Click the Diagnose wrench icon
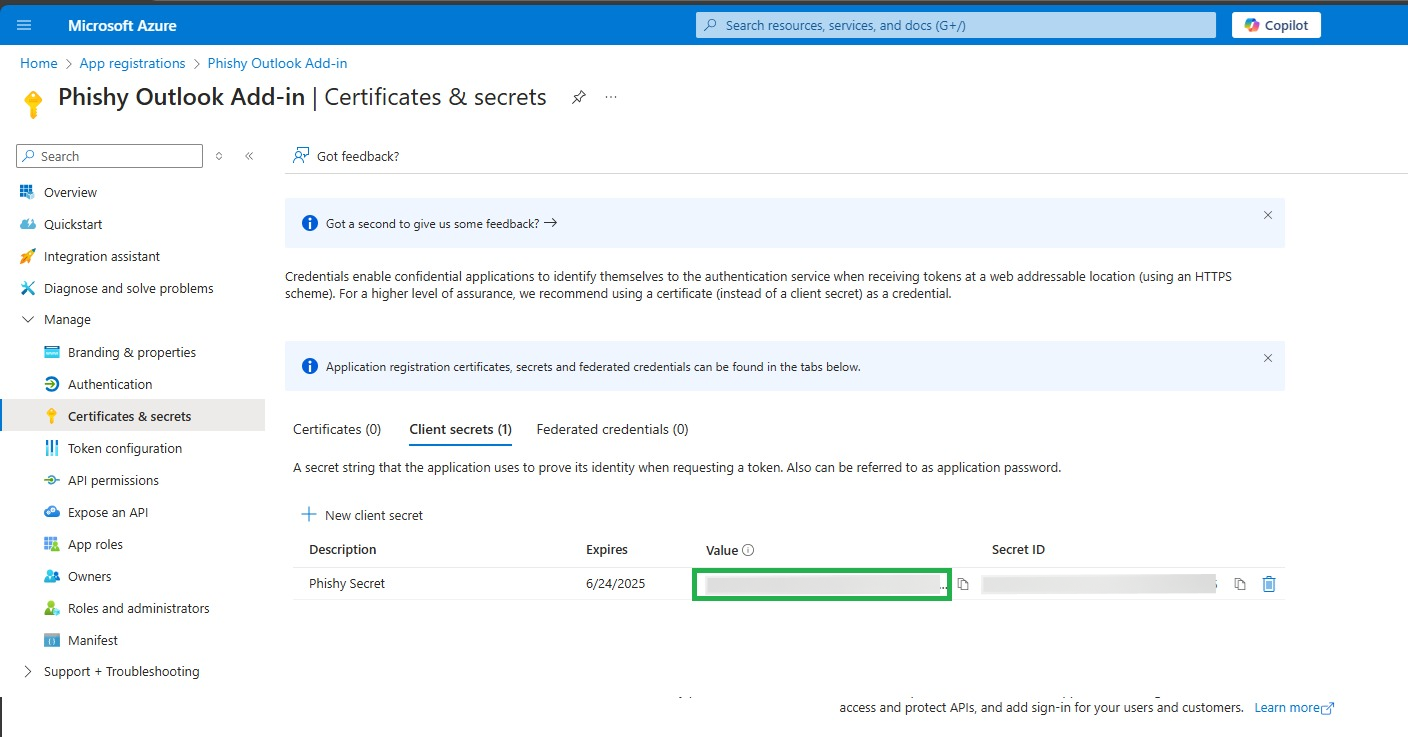The height and width of the screenshot is (737, 1408). [x=27, y=288]
